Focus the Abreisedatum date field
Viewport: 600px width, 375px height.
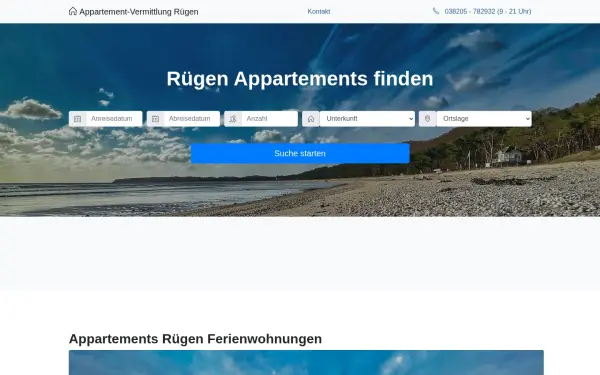coord(192,119)
